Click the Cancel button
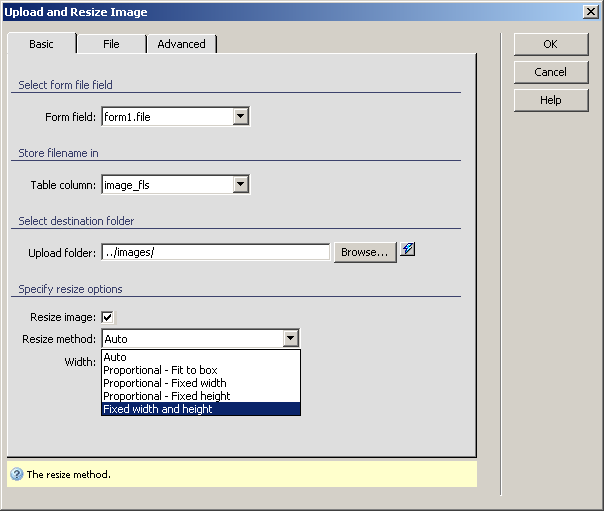 (x=550, y=72)
